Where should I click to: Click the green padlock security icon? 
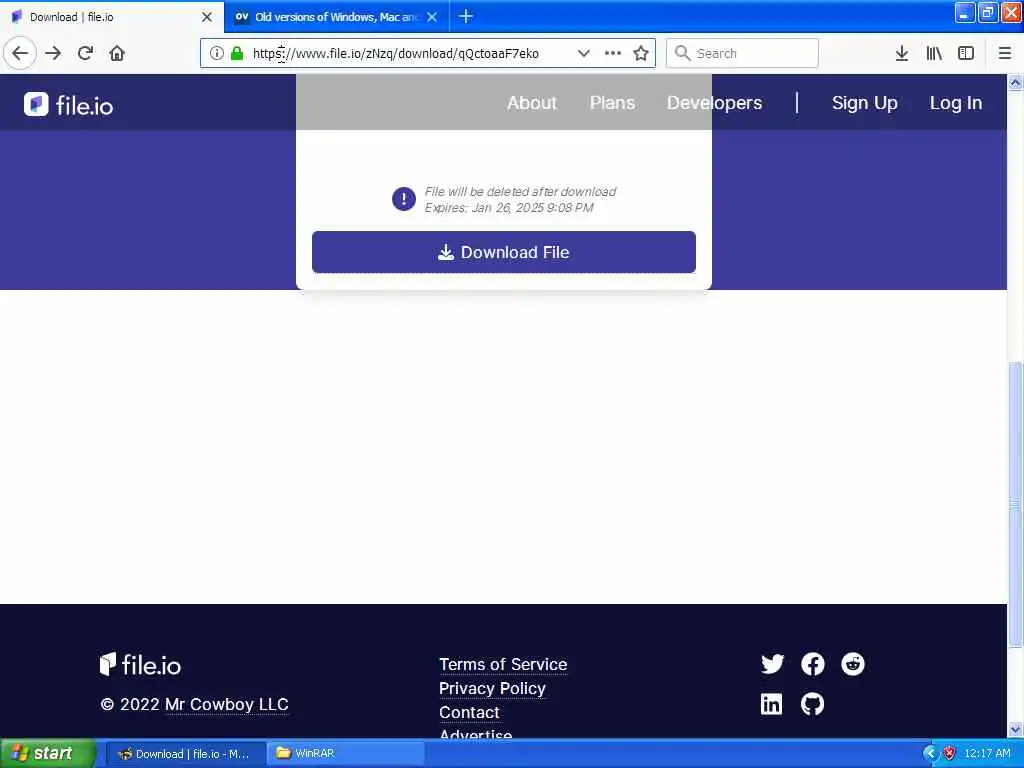pyautogui.click(x=237, y=53)
